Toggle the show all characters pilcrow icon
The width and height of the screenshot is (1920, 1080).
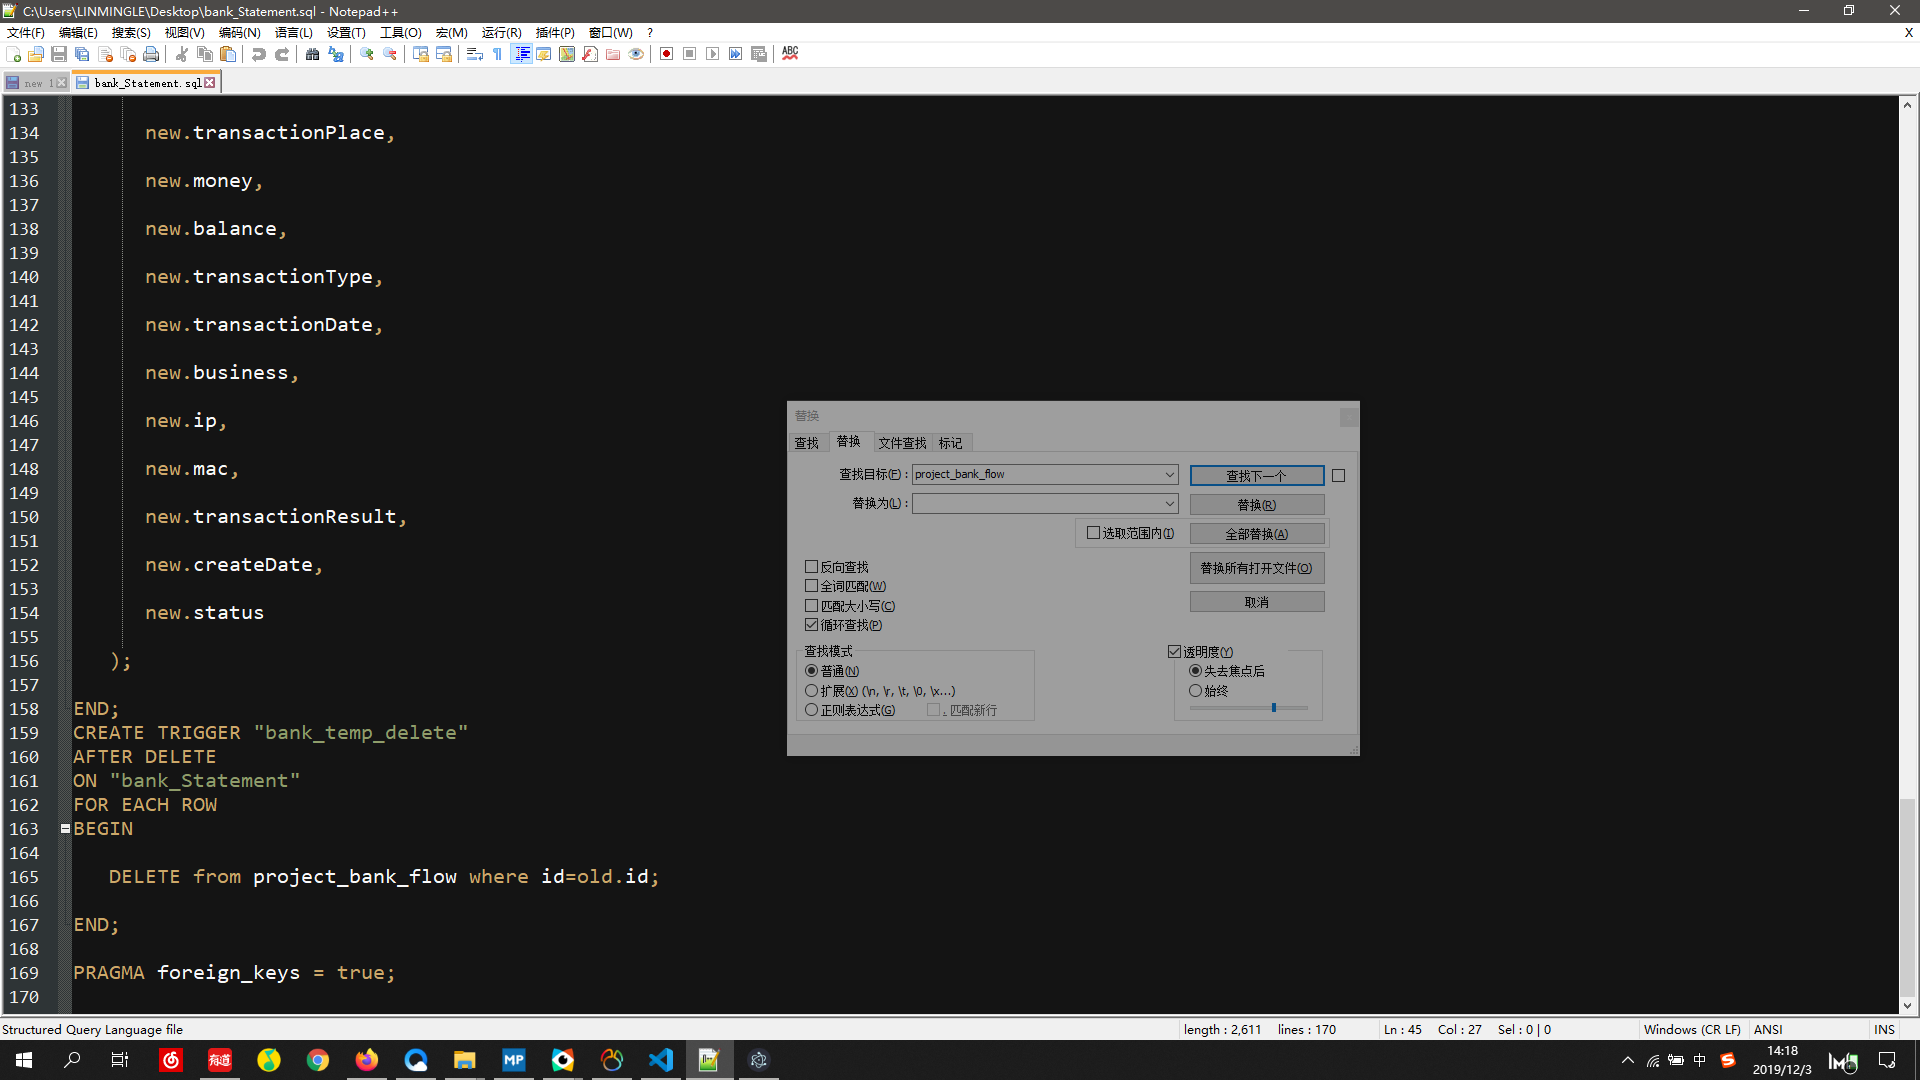(497, 54)
